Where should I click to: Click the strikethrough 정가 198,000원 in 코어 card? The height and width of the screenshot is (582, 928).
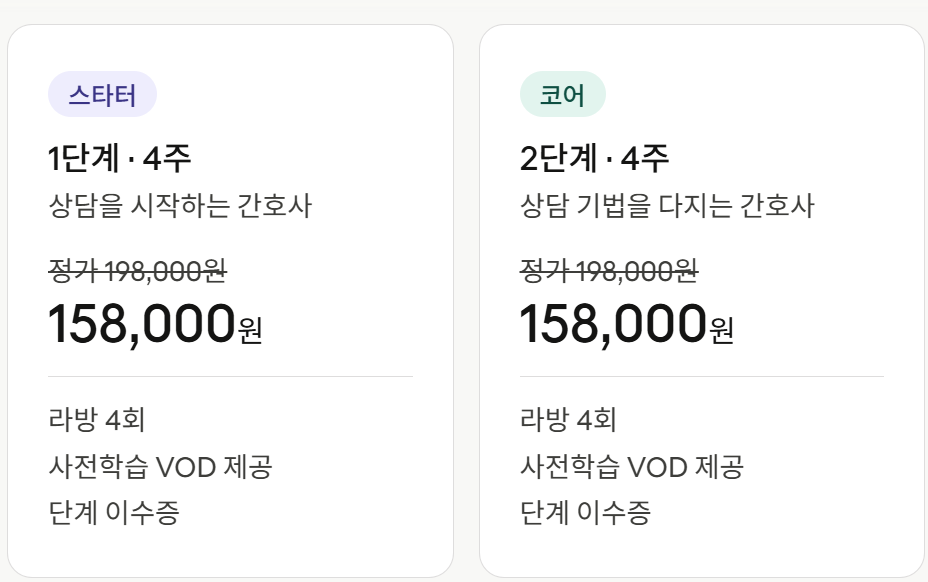[x=609, y=269]
